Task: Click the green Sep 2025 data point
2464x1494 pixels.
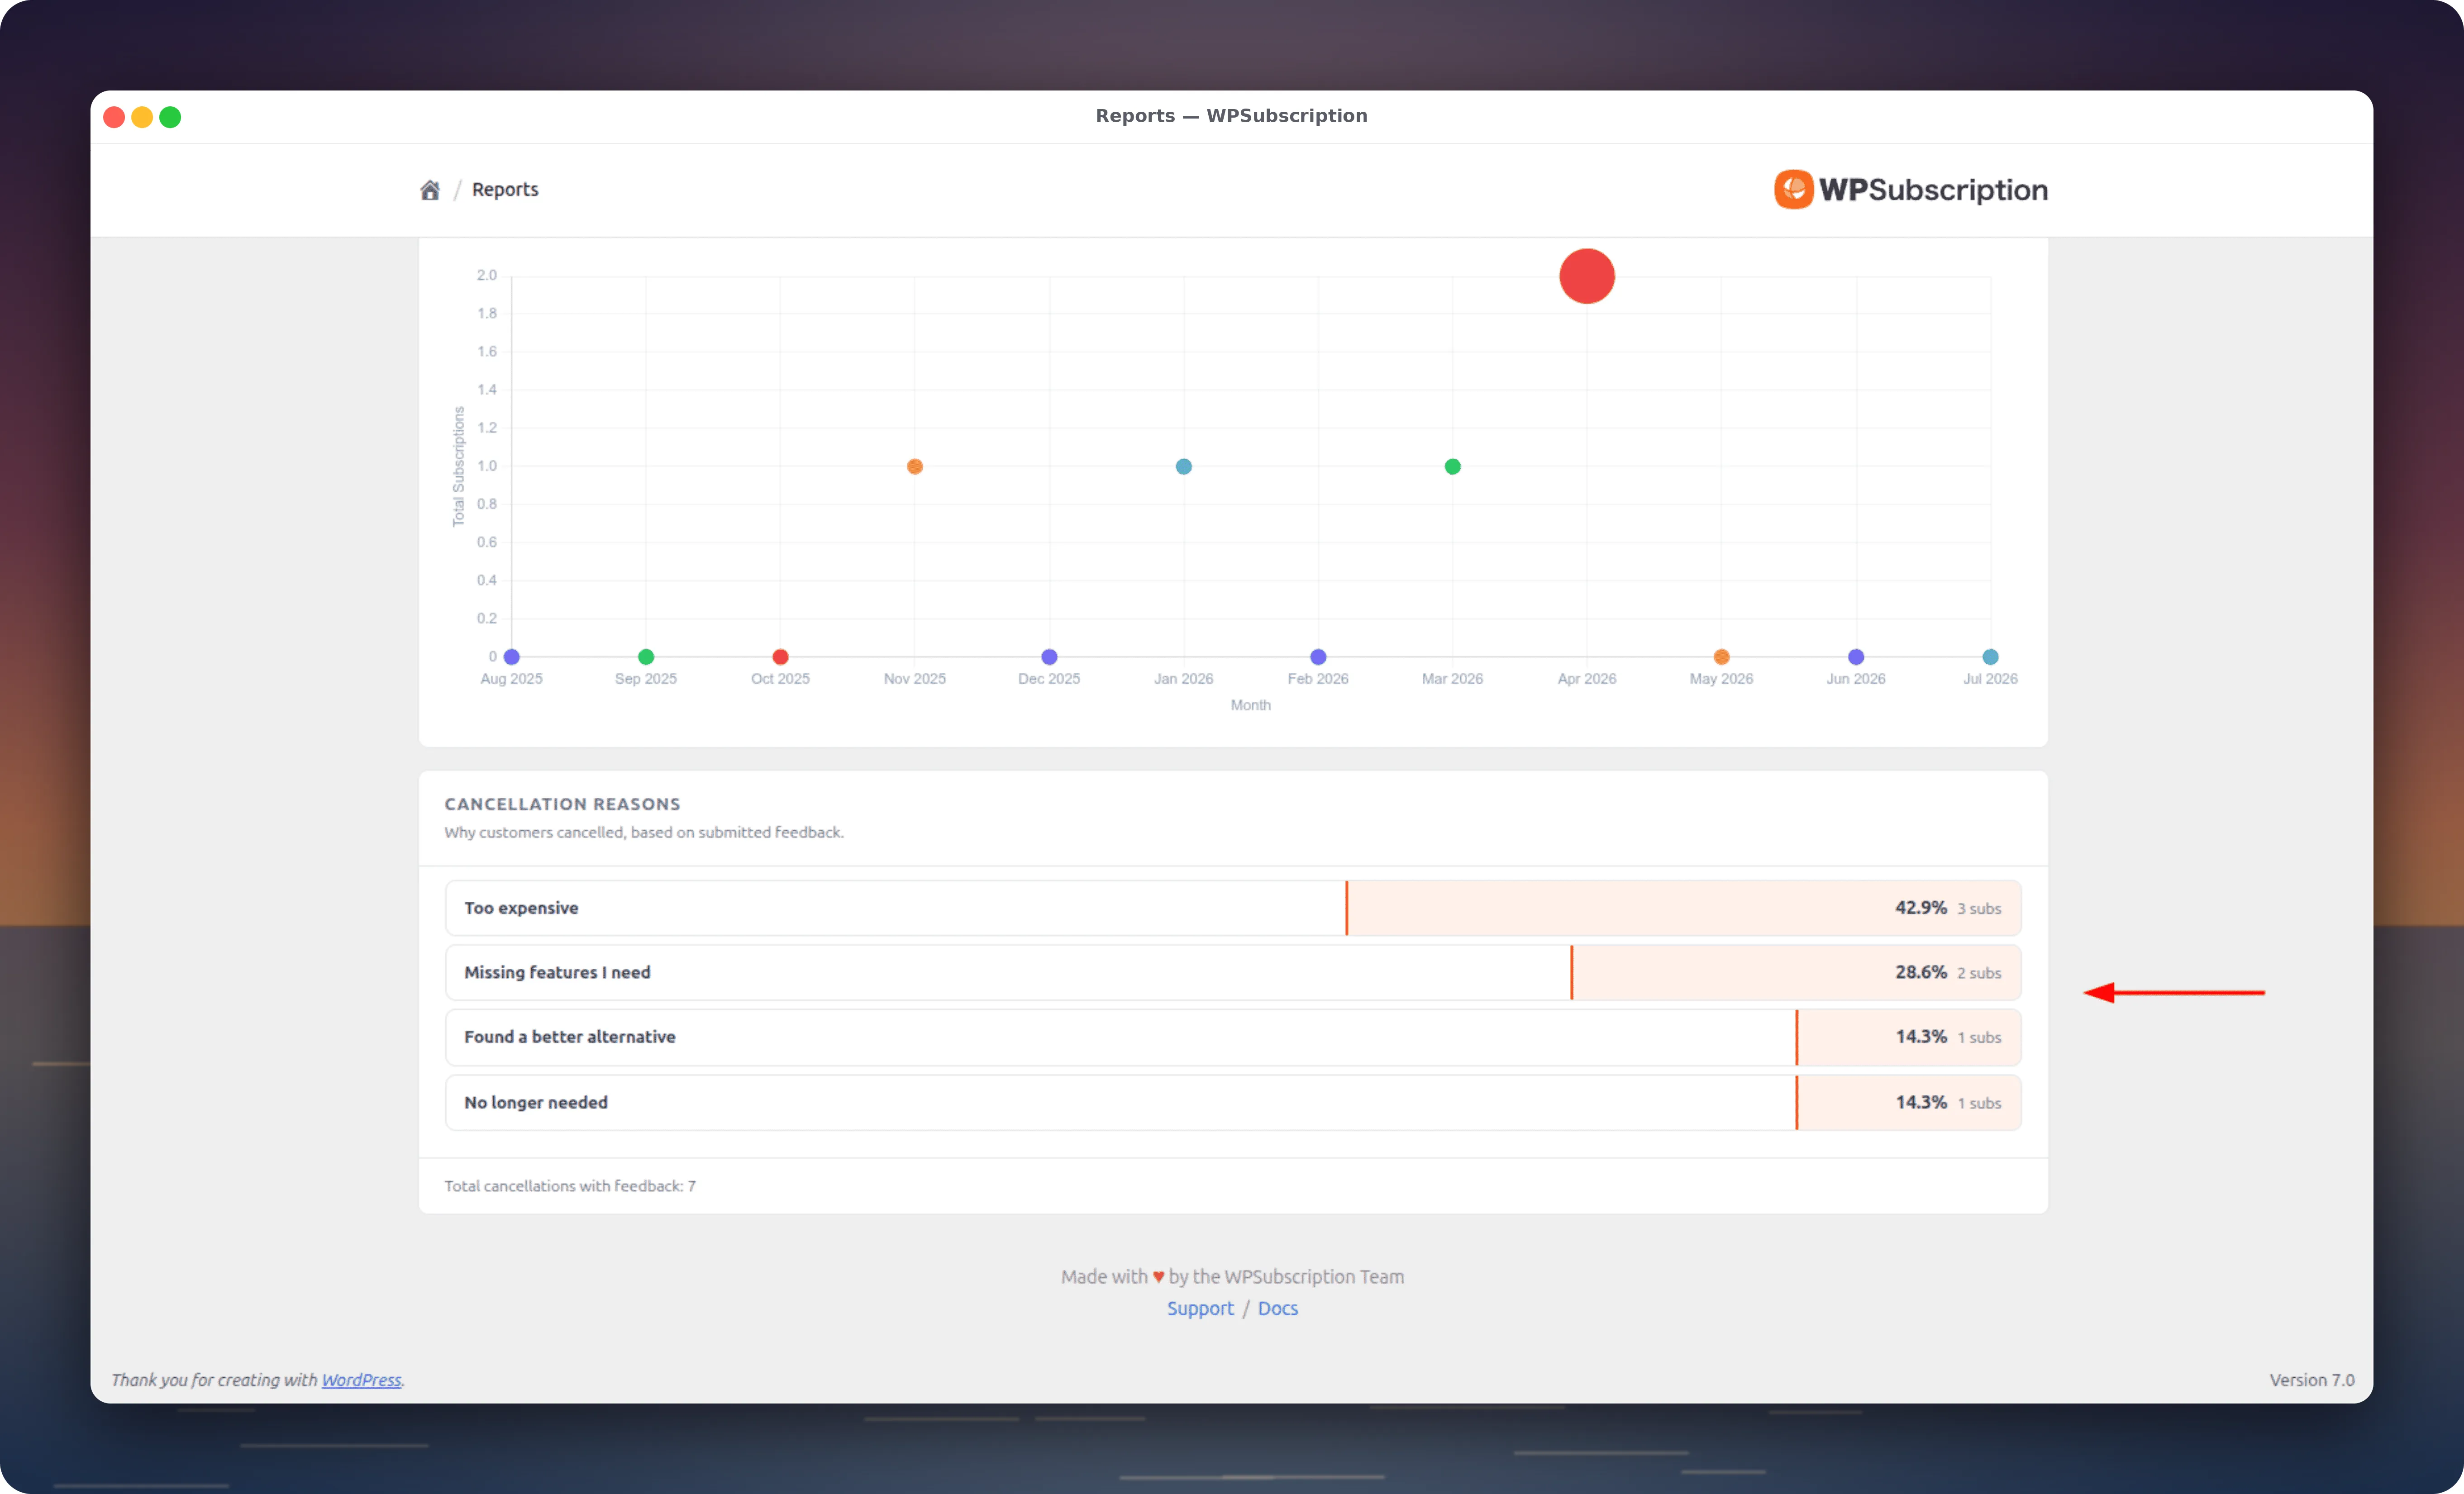Action: [646, 657]
